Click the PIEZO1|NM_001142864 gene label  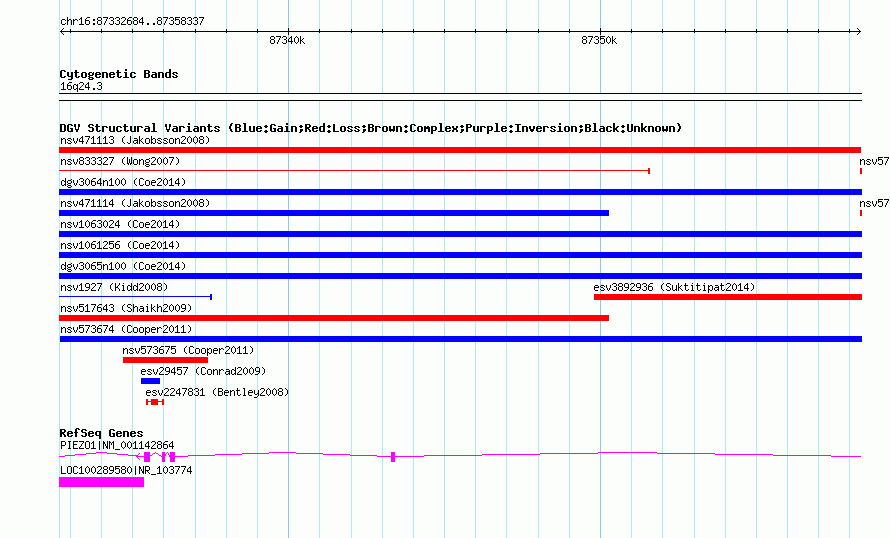[117, 445]
